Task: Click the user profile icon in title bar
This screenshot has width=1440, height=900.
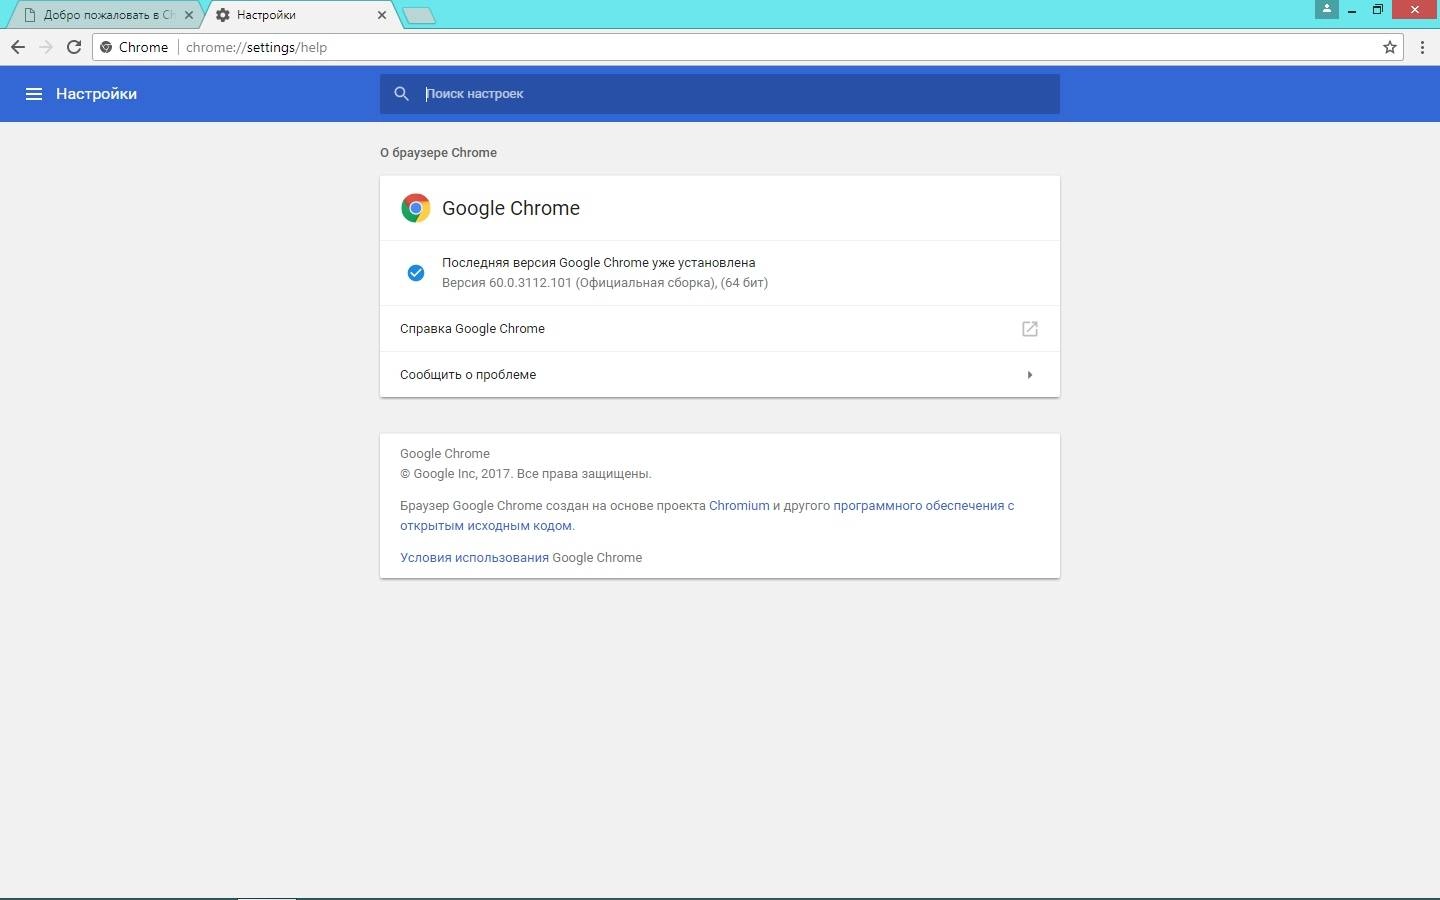Action: tap(1327, 9)
